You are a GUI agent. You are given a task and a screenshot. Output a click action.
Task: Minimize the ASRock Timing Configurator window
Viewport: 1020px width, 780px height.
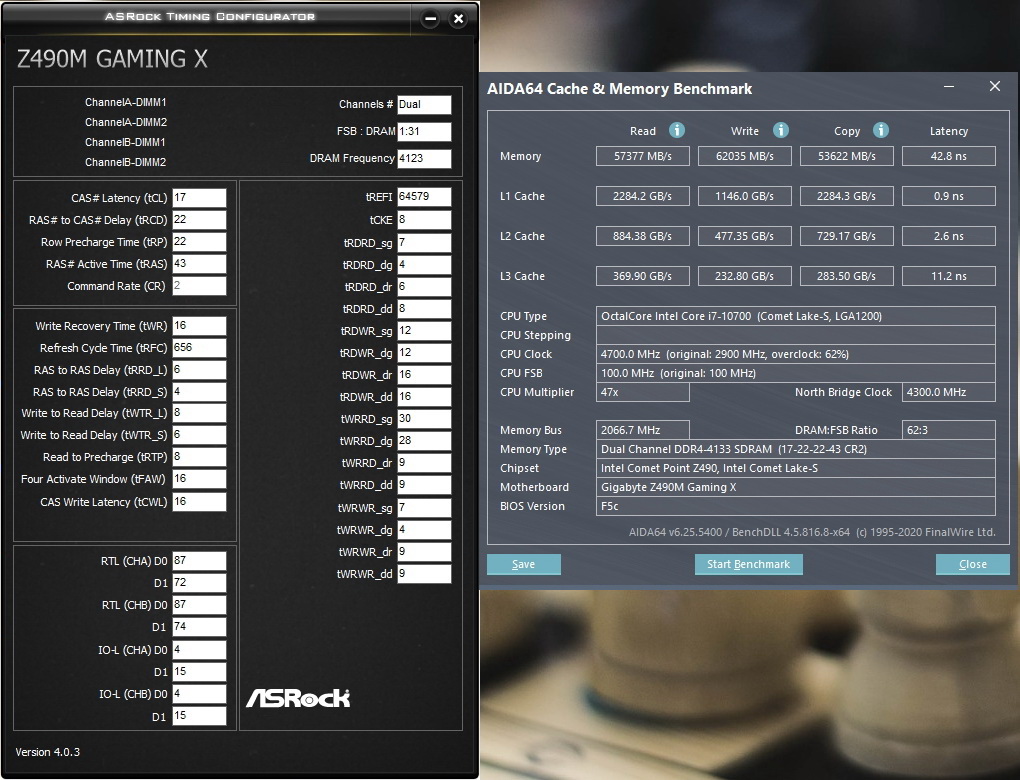(430, 19)
